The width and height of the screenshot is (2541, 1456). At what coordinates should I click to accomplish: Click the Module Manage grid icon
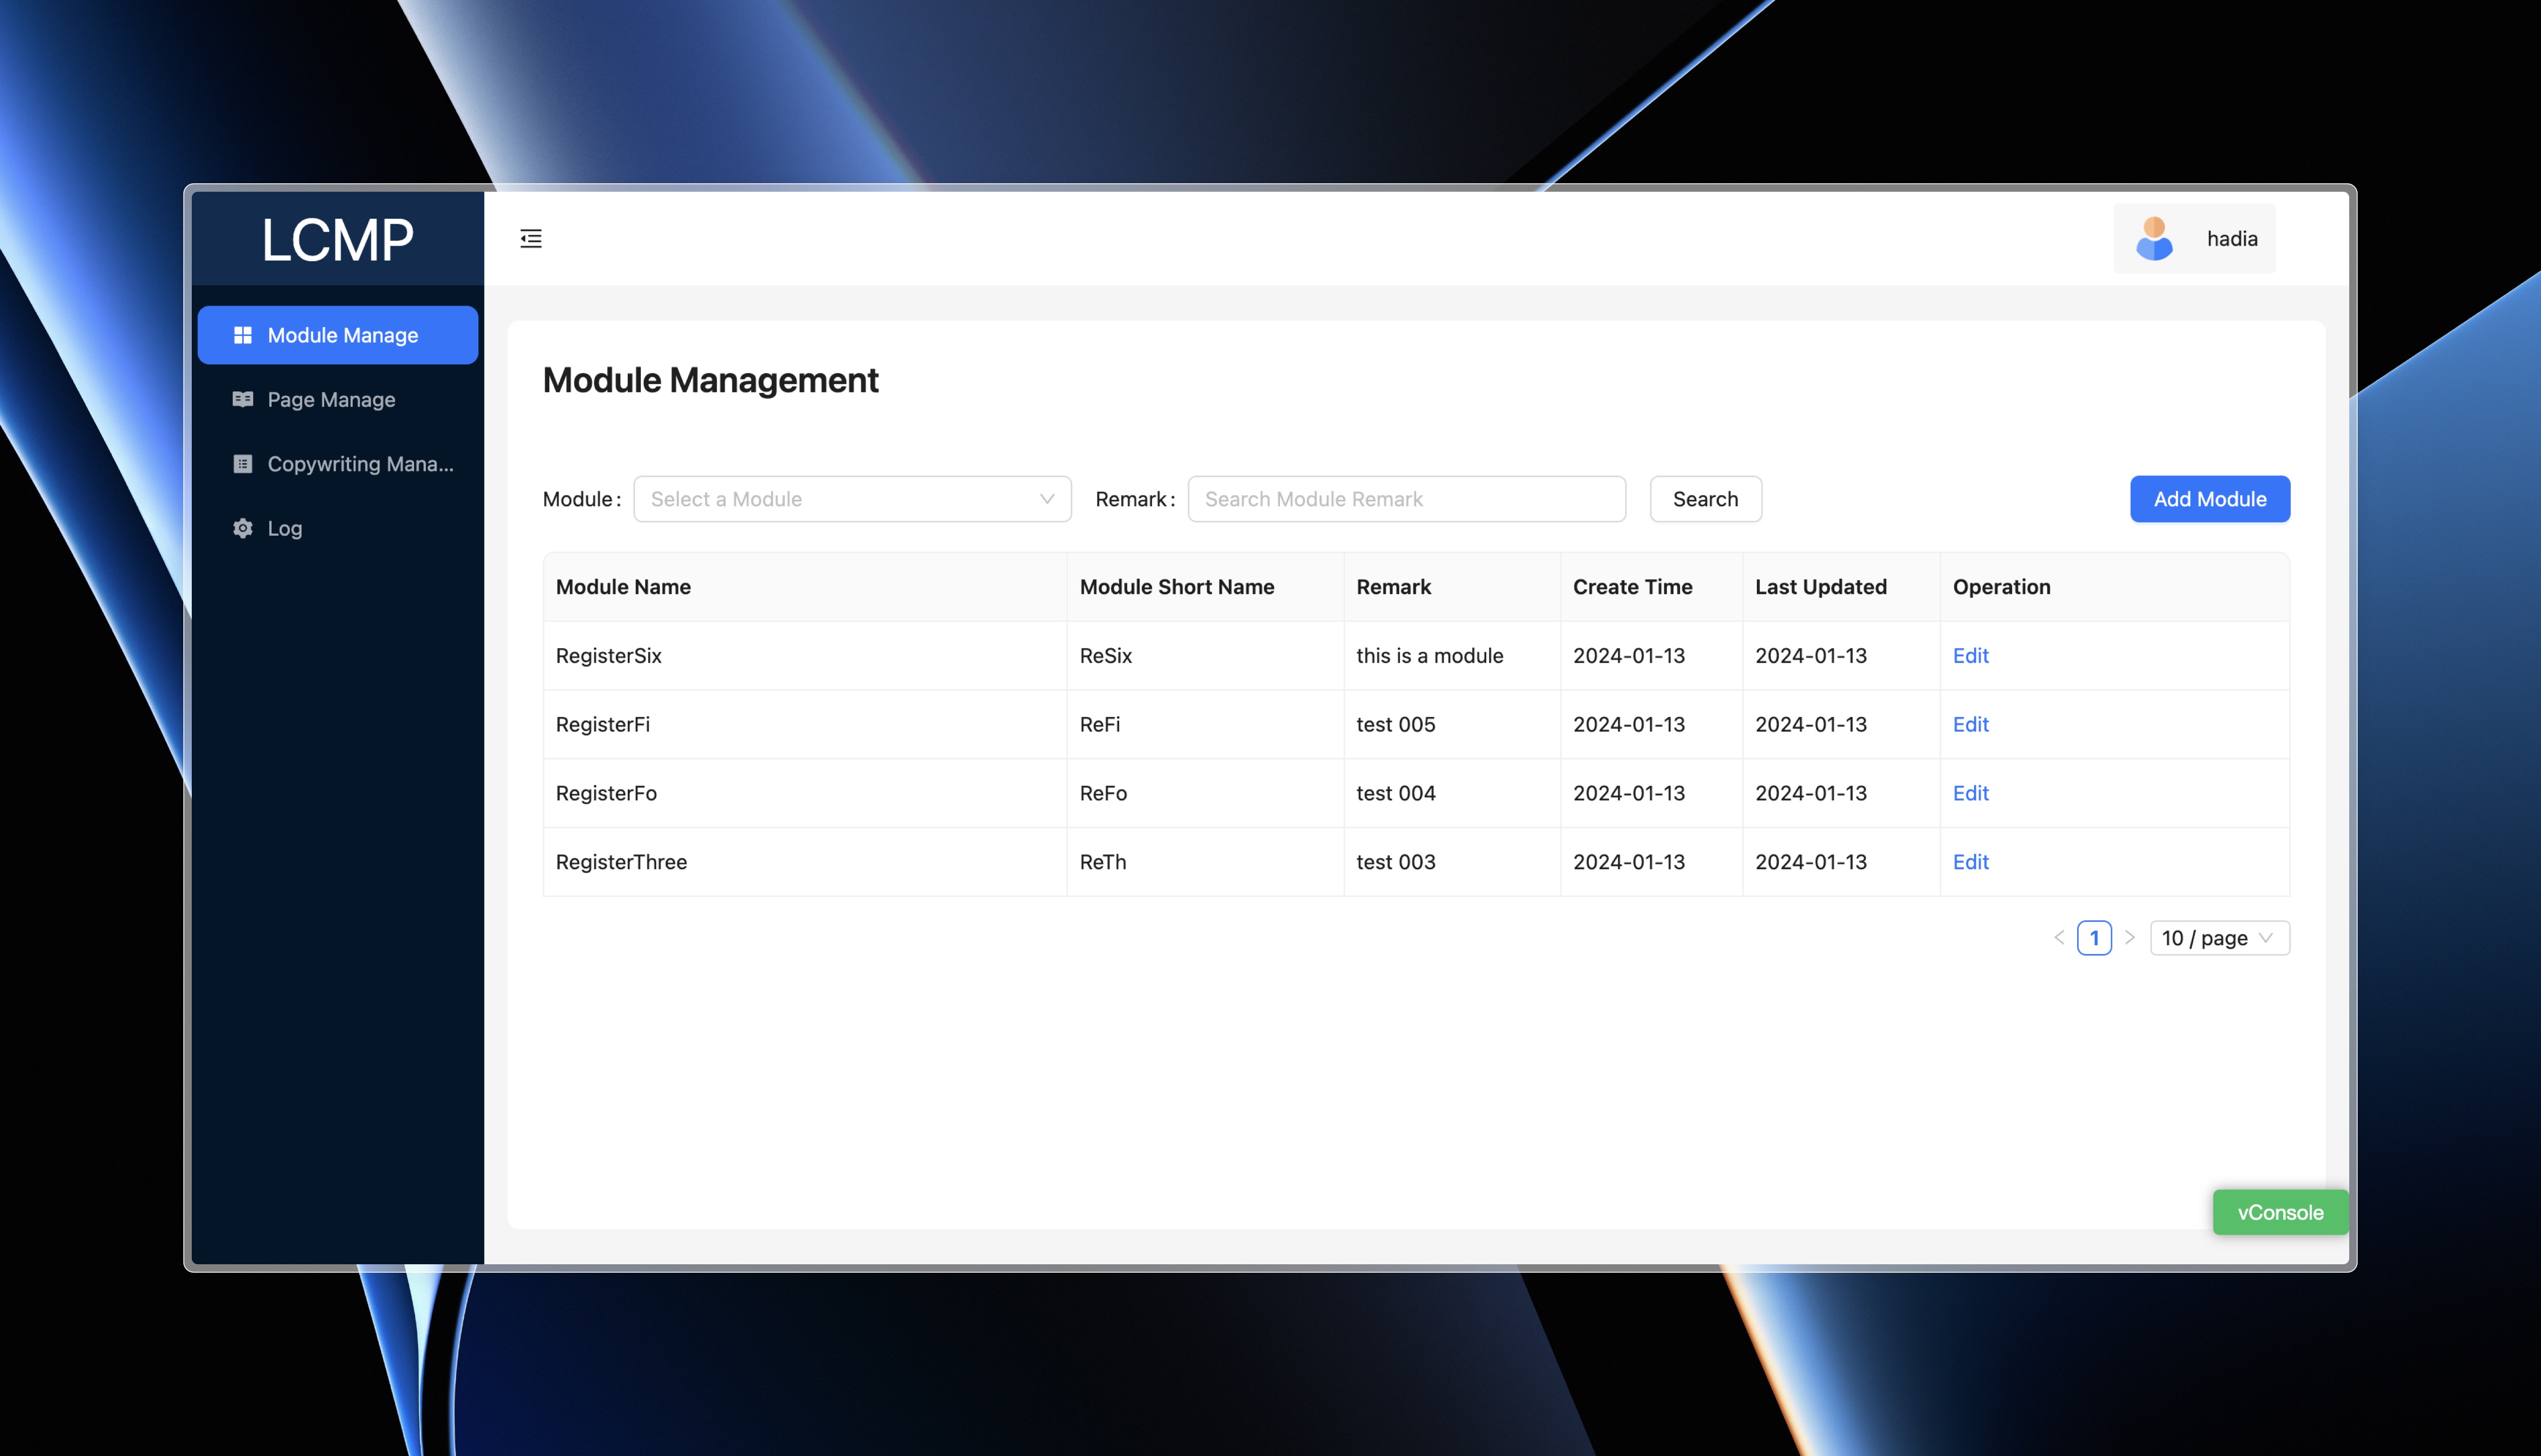[242, 335]
